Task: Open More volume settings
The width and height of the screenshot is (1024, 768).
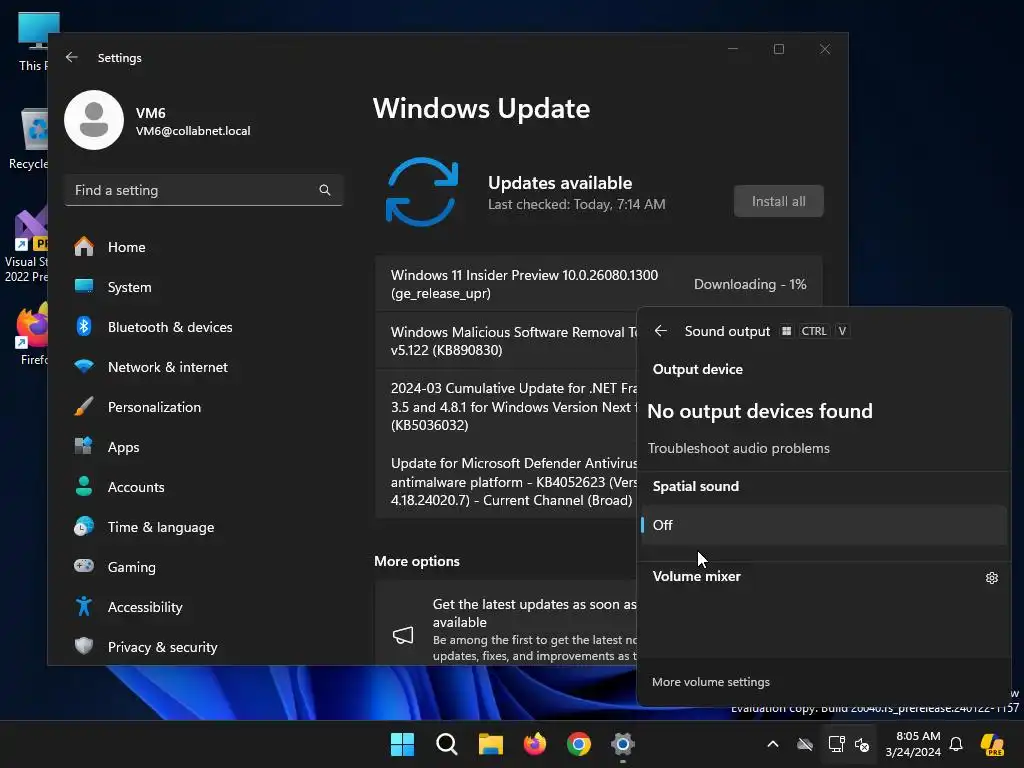Action: pos(711,682)
